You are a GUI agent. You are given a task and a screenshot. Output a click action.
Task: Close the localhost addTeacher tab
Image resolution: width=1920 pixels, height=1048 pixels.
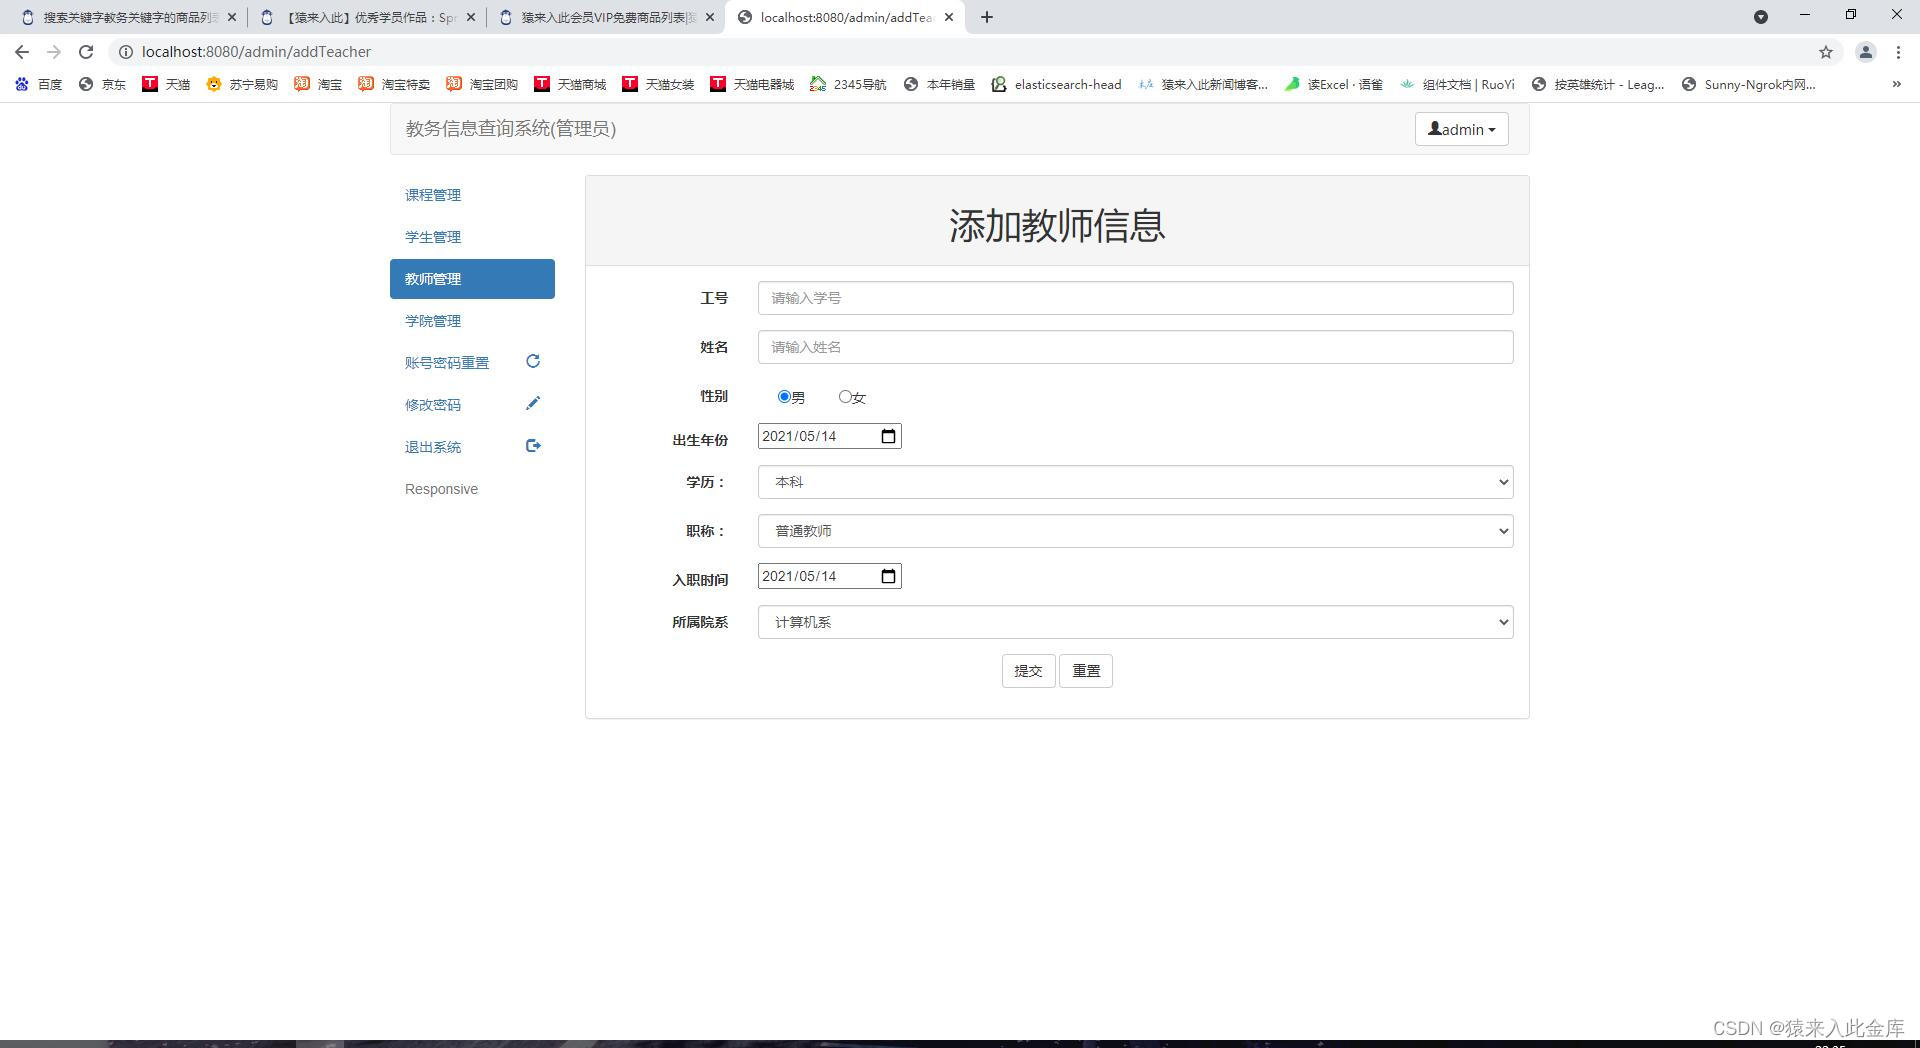949,17
